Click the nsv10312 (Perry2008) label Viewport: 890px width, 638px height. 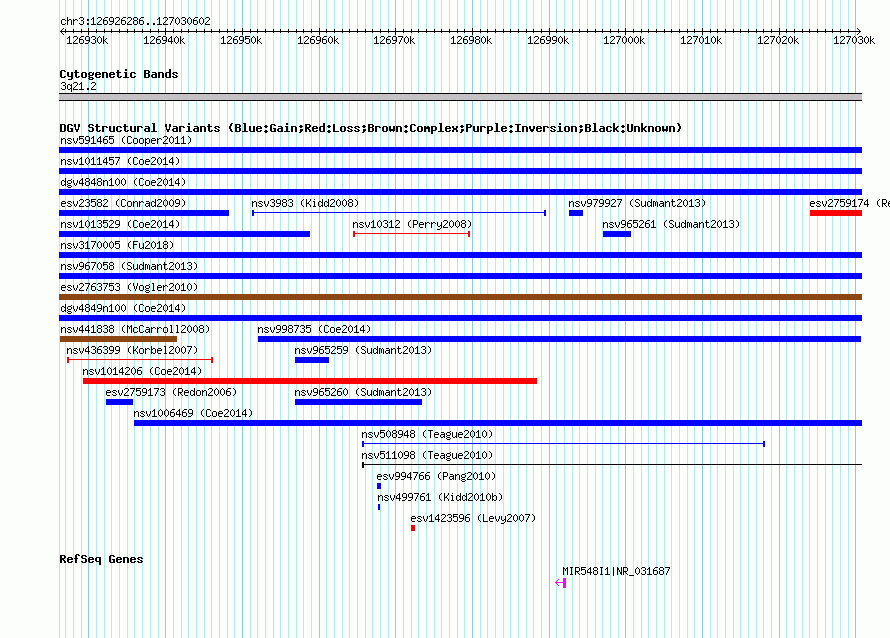click(x=412, y=224)
